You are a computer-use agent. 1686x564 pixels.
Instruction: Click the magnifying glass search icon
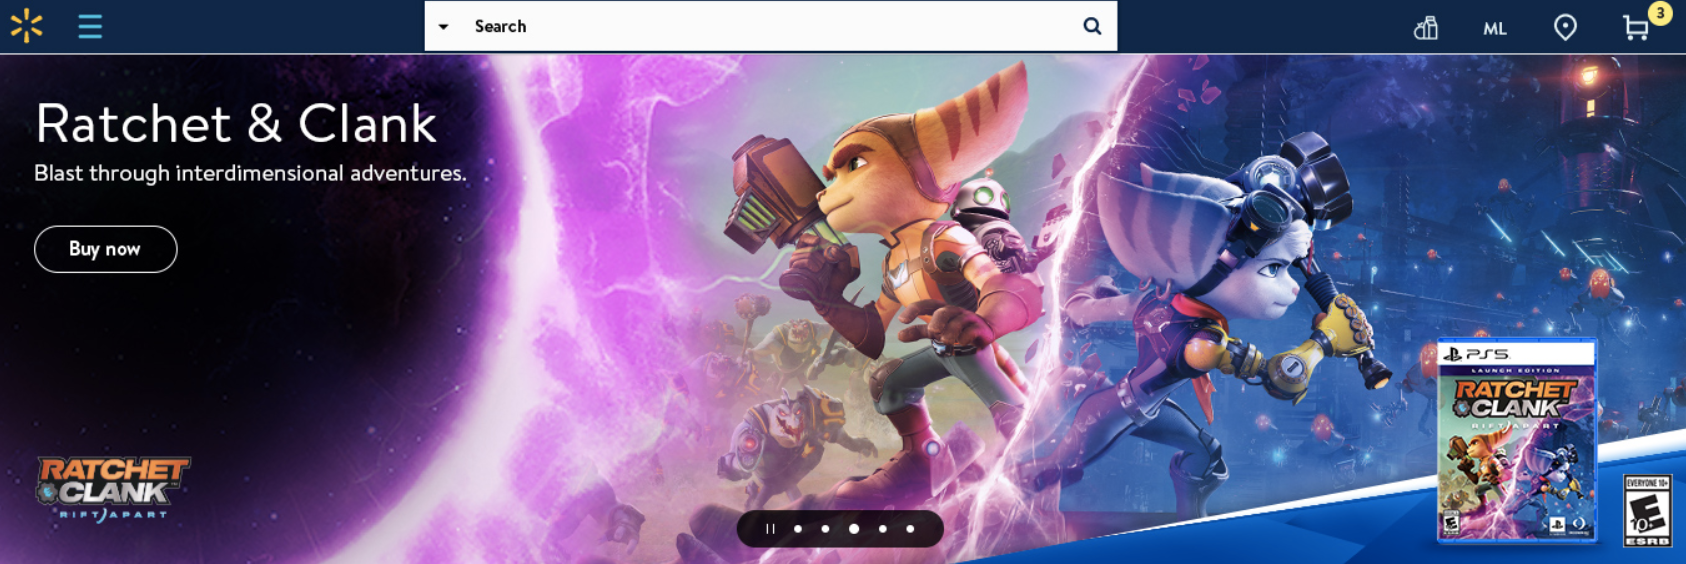click(1092, 26)
